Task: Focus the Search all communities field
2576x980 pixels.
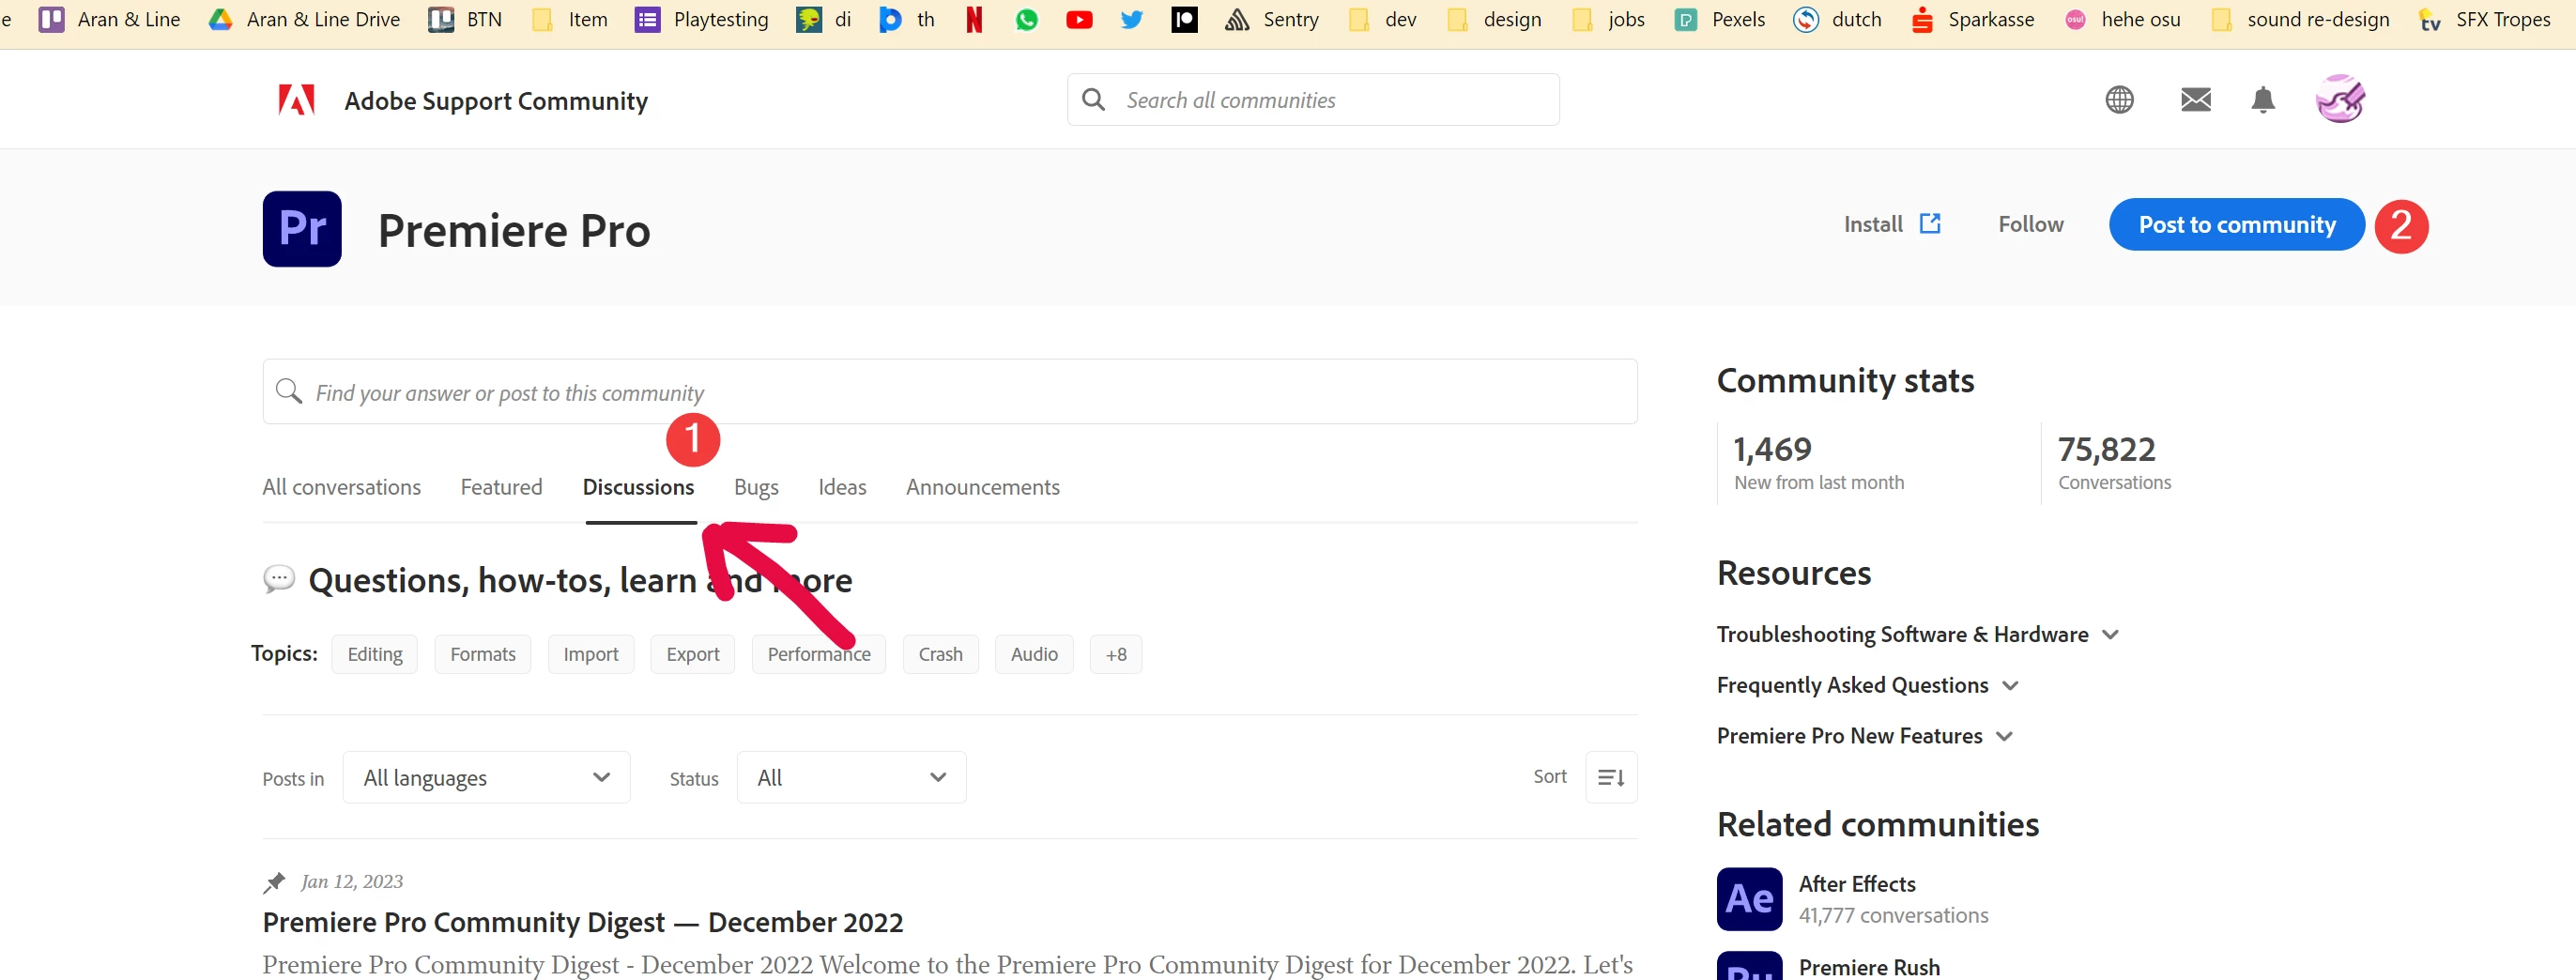Action: coord(1312,99)
